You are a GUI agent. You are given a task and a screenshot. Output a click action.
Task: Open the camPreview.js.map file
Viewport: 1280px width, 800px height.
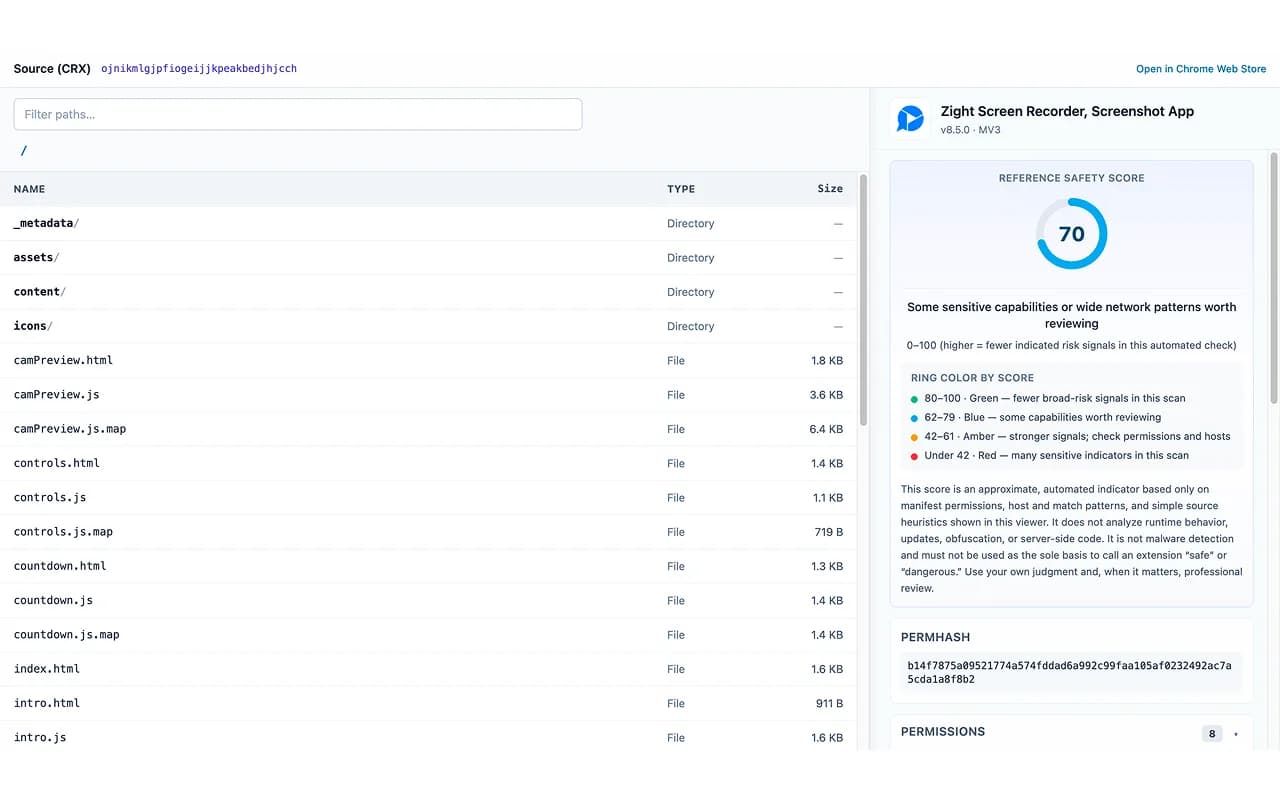point(70,429)
